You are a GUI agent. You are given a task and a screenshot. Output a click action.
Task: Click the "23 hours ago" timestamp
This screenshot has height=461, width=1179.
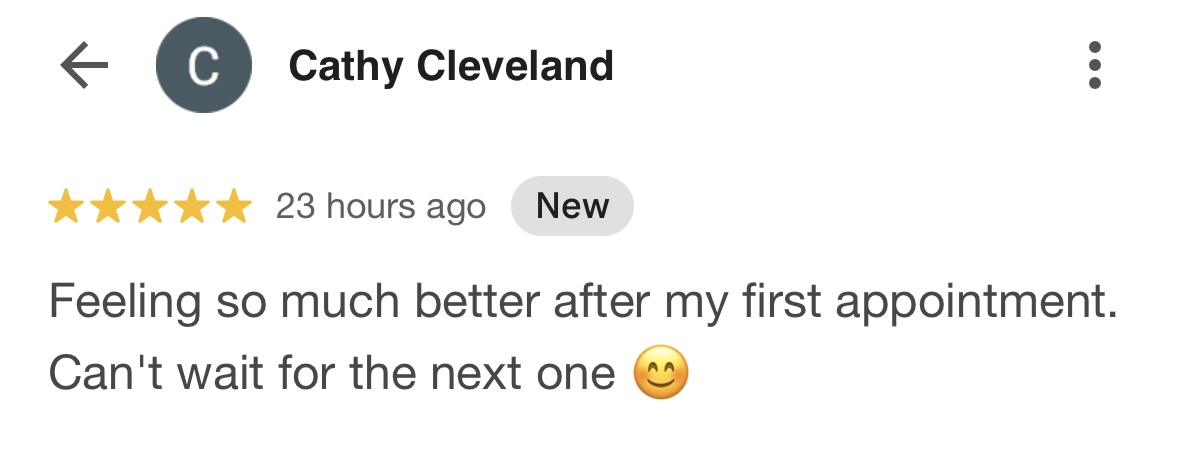pyautogui.click(x=380, y=207)
